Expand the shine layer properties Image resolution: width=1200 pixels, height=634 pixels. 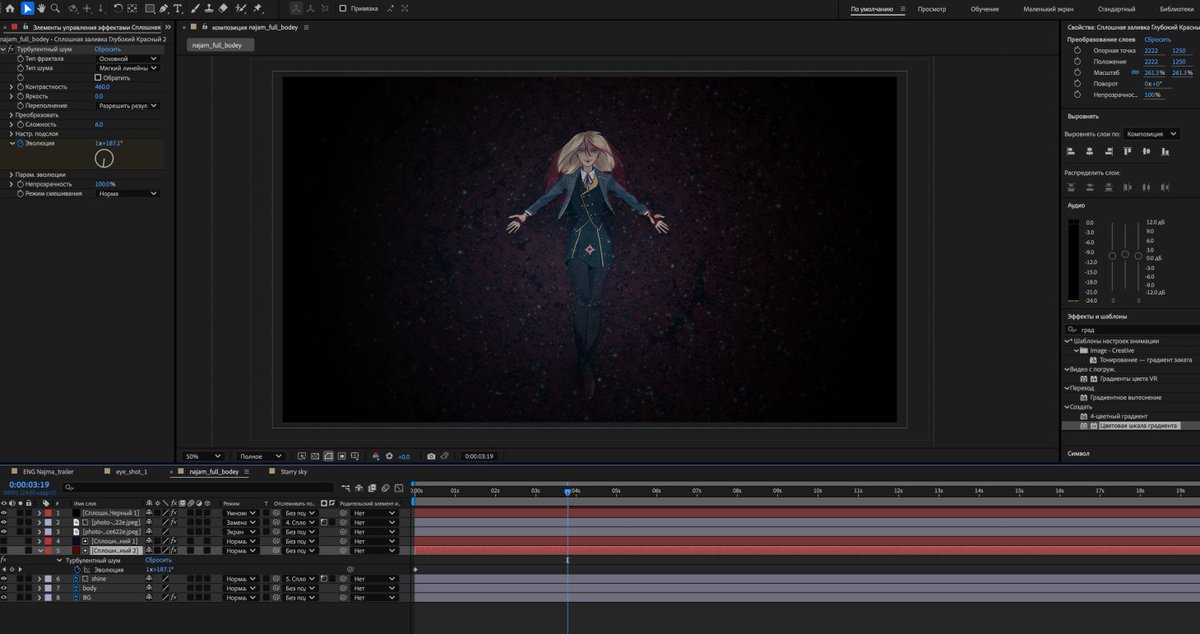[x=39, y=579]
